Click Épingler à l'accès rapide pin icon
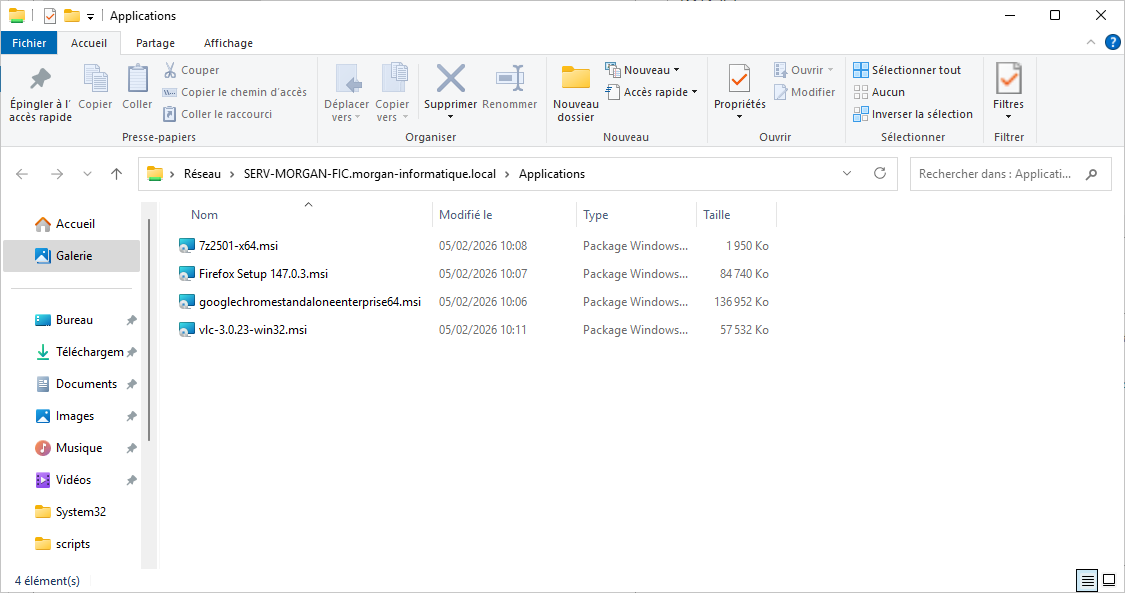This screenshot has width=1125, height=593. [x=40, y=79]
